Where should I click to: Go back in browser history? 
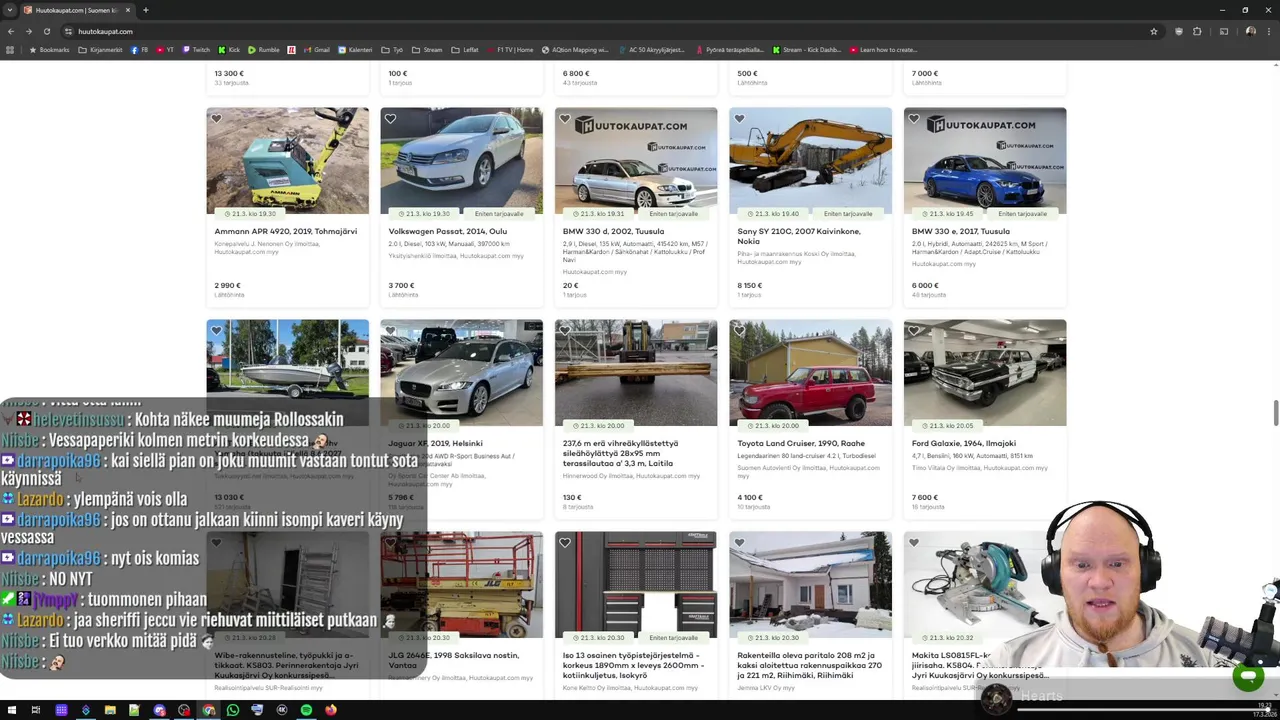coord(11,31)
